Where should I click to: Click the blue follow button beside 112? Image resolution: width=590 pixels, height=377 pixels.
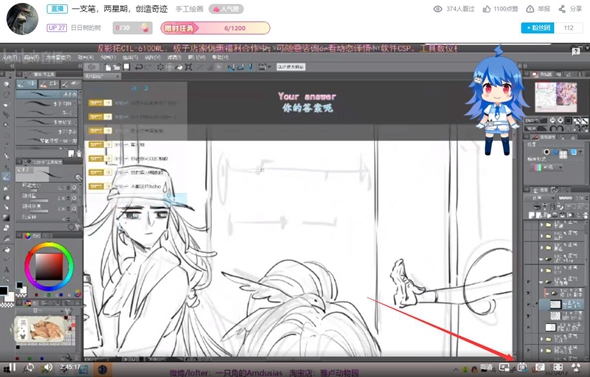[x=537, y=28]
